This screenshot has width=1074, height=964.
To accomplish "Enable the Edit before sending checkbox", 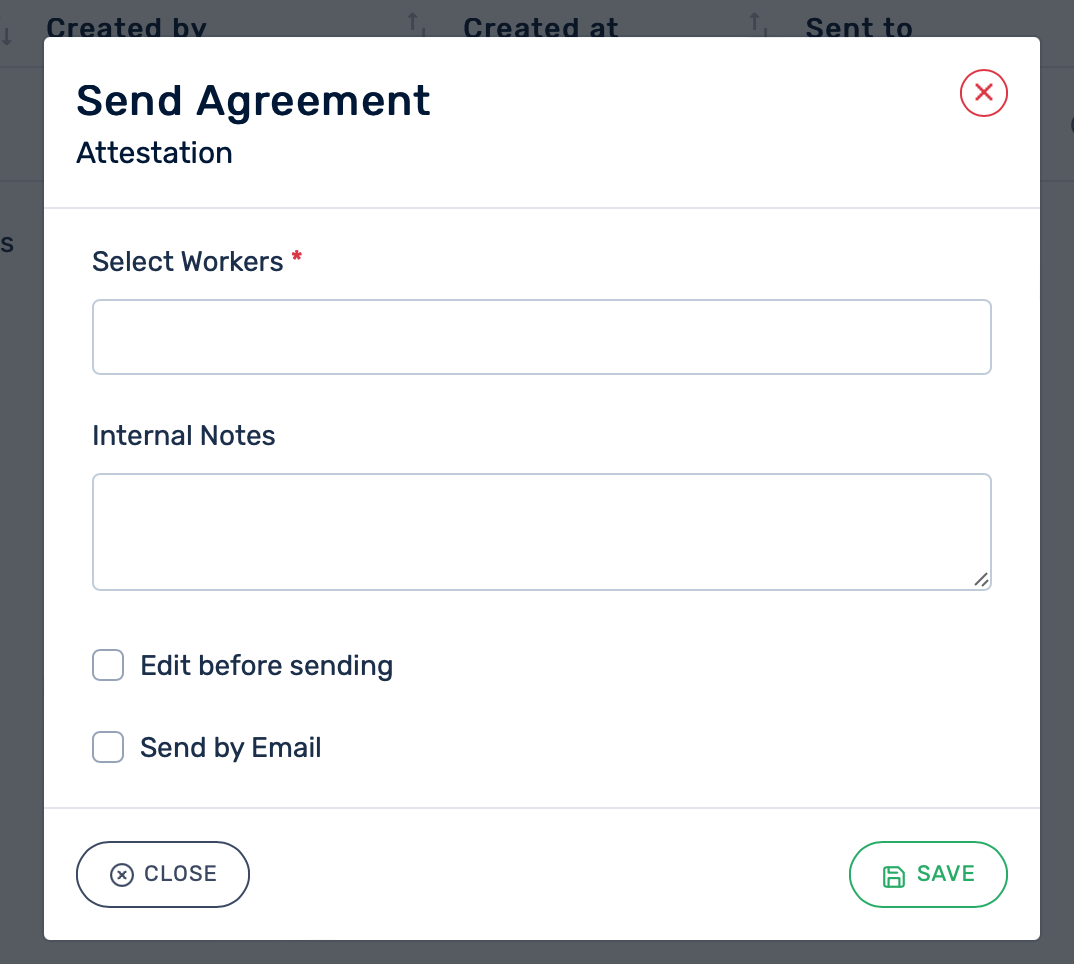I will coord(108,665).
